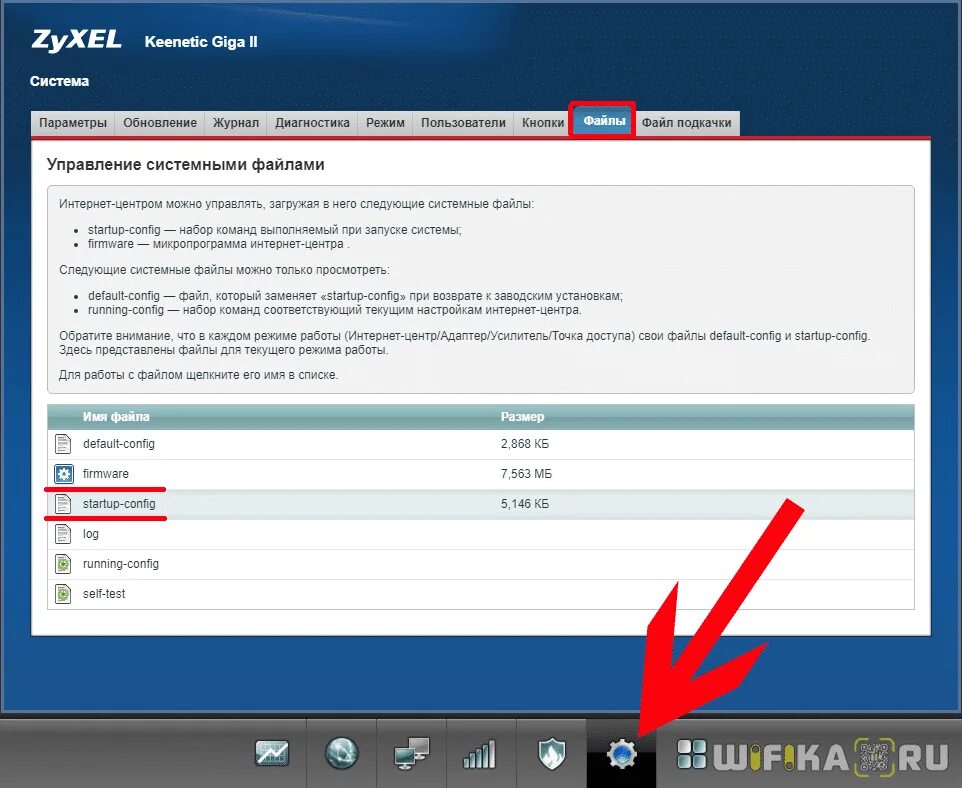Select the Файлы tab

tap(604, 121)
